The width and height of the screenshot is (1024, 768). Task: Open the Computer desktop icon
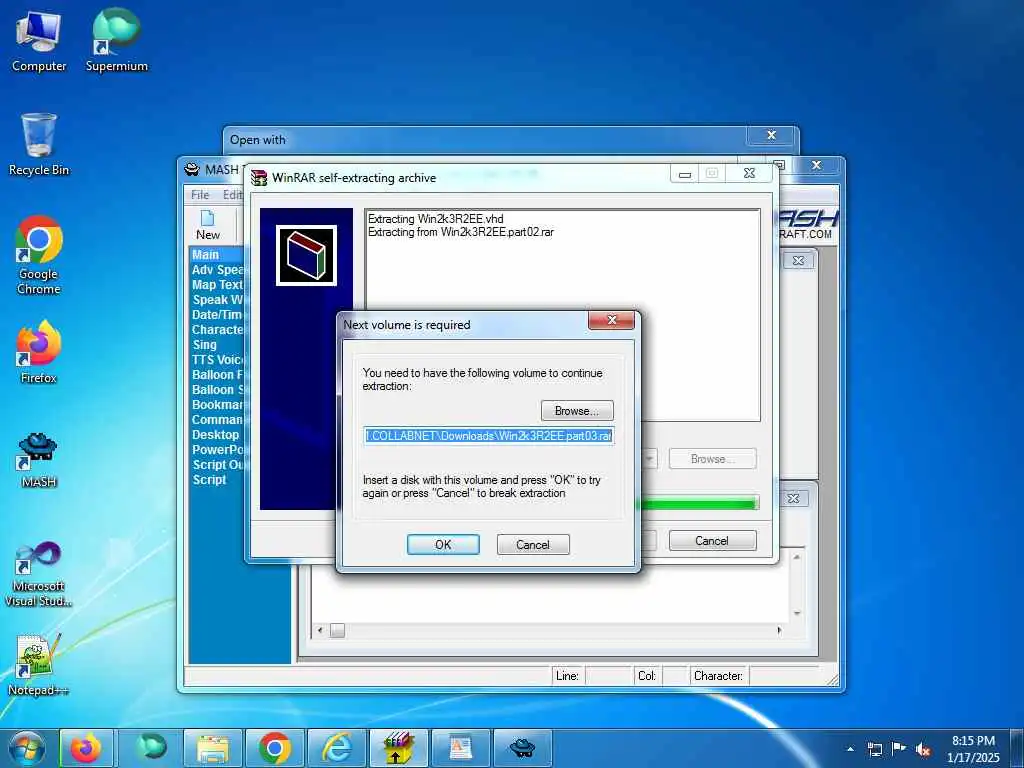point(39,42)
